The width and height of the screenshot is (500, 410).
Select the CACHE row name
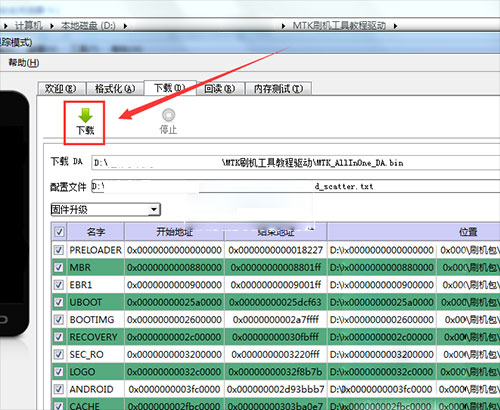84,406
